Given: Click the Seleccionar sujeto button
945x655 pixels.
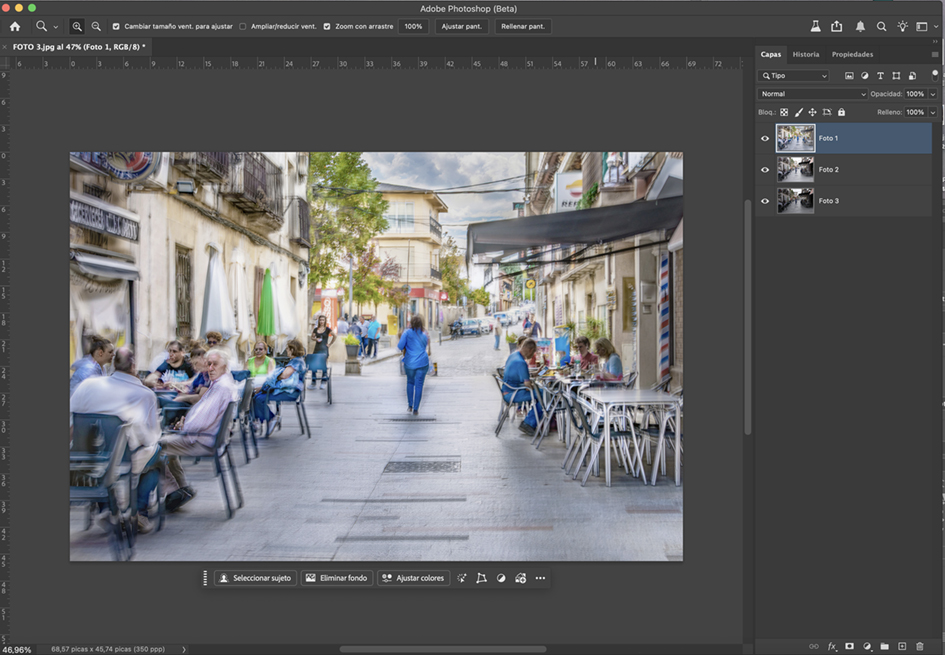Looking at the screenshot, I should tap(256, 578).
